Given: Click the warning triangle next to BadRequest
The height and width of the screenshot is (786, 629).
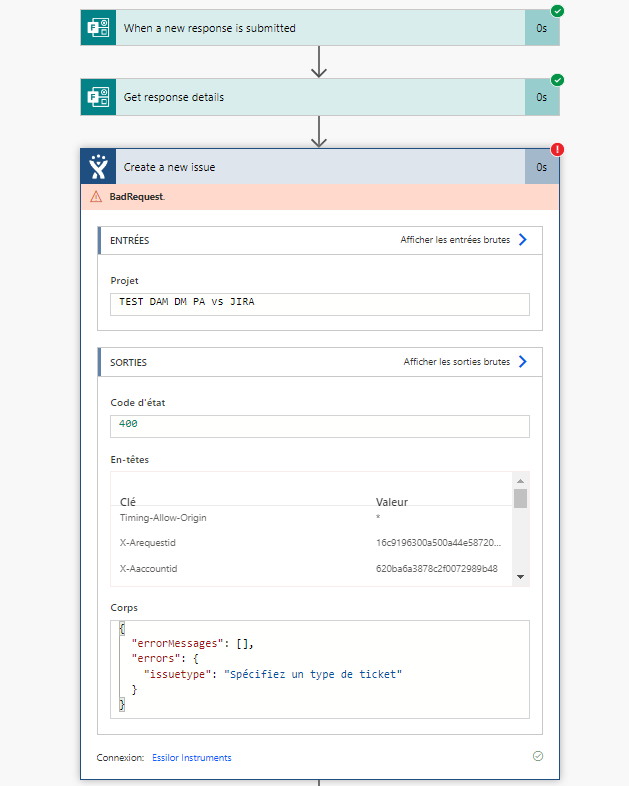Looking at the screenshot, I should click(x=96, y=196).
